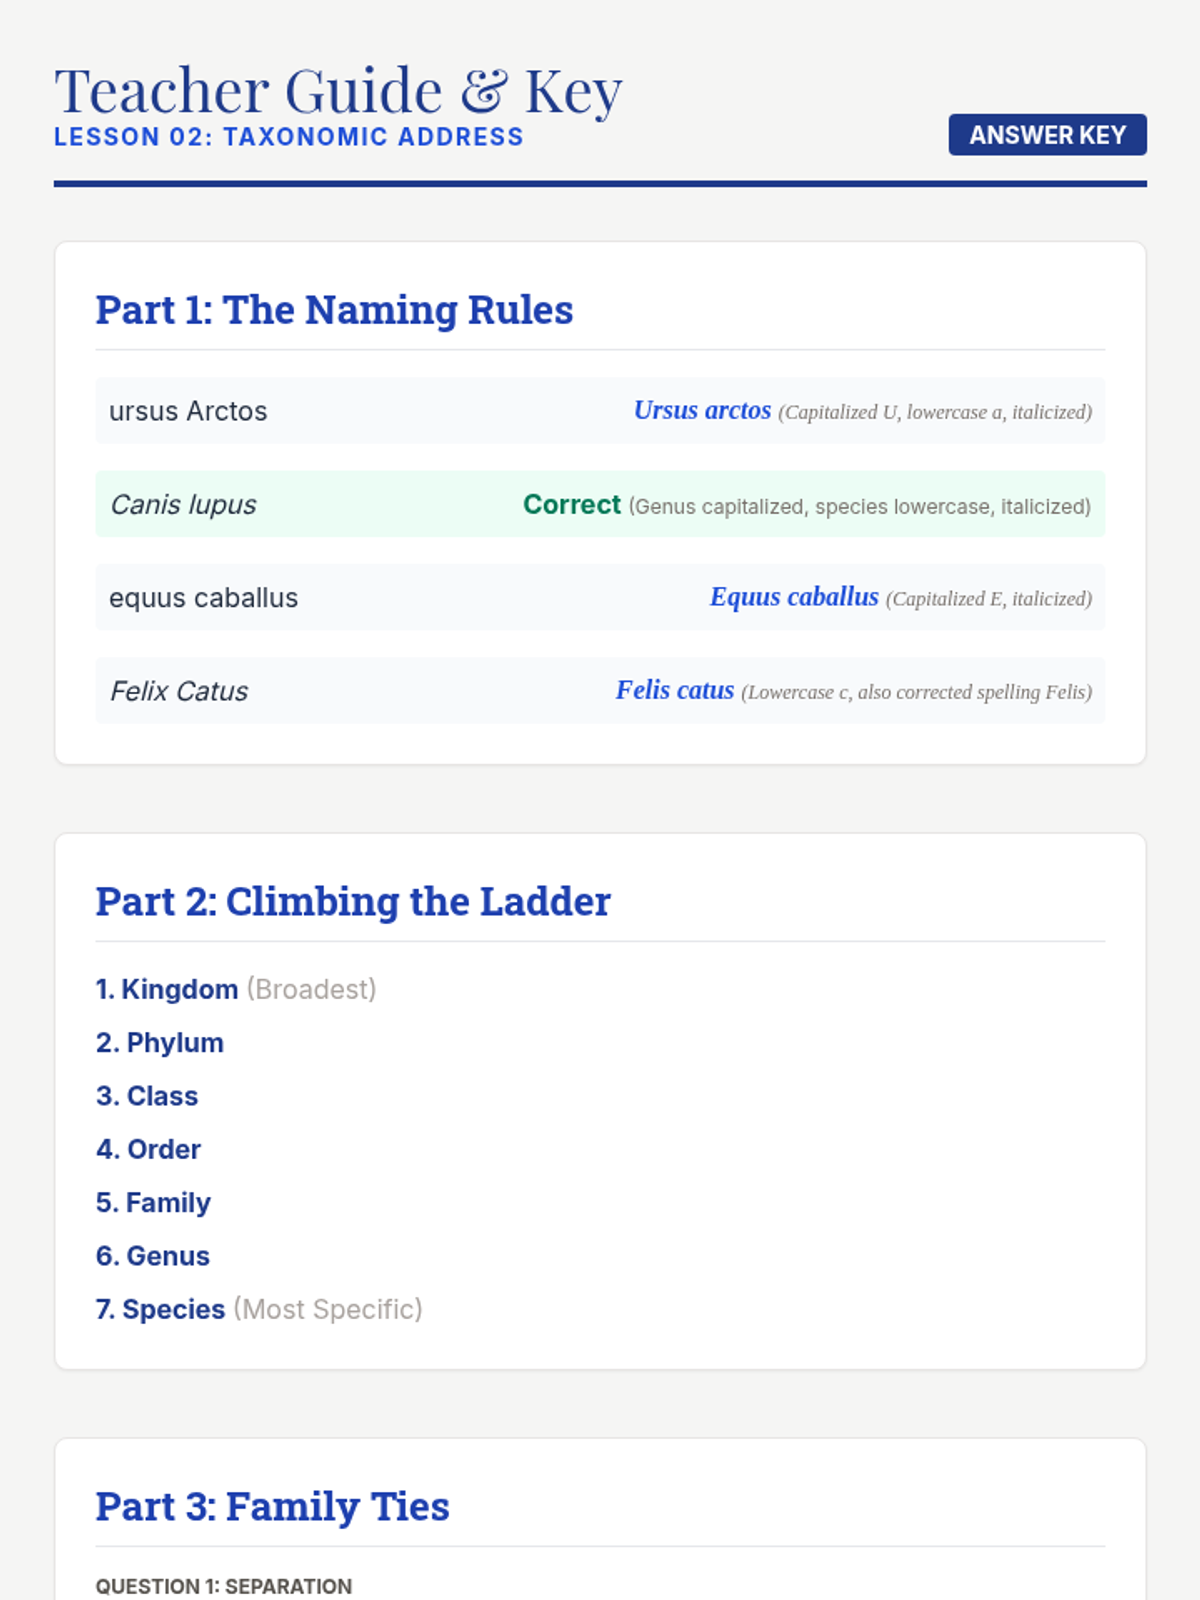This screenshot has height=1600, width=1200.
Task: Click the corrected Equus caballus answer
Action: click(x=794, y=597)
